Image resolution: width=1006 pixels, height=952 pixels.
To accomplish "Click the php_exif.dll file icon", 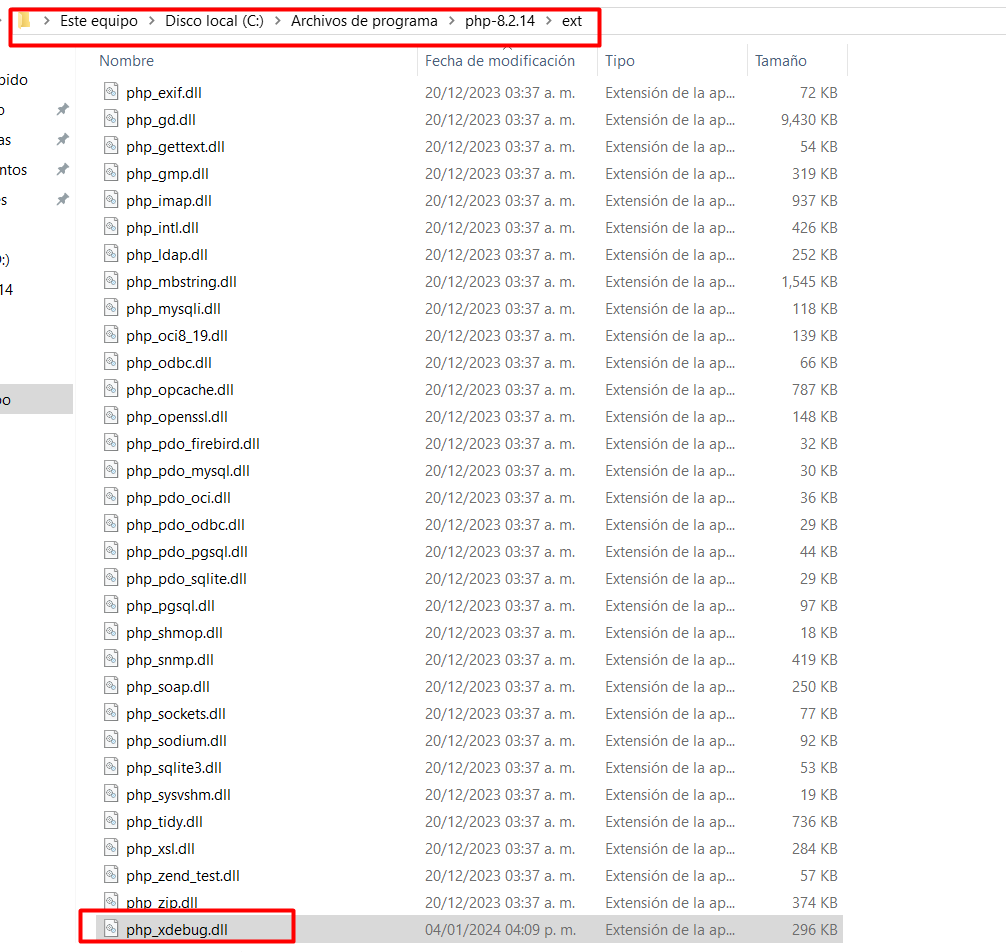I will point(111,92).
